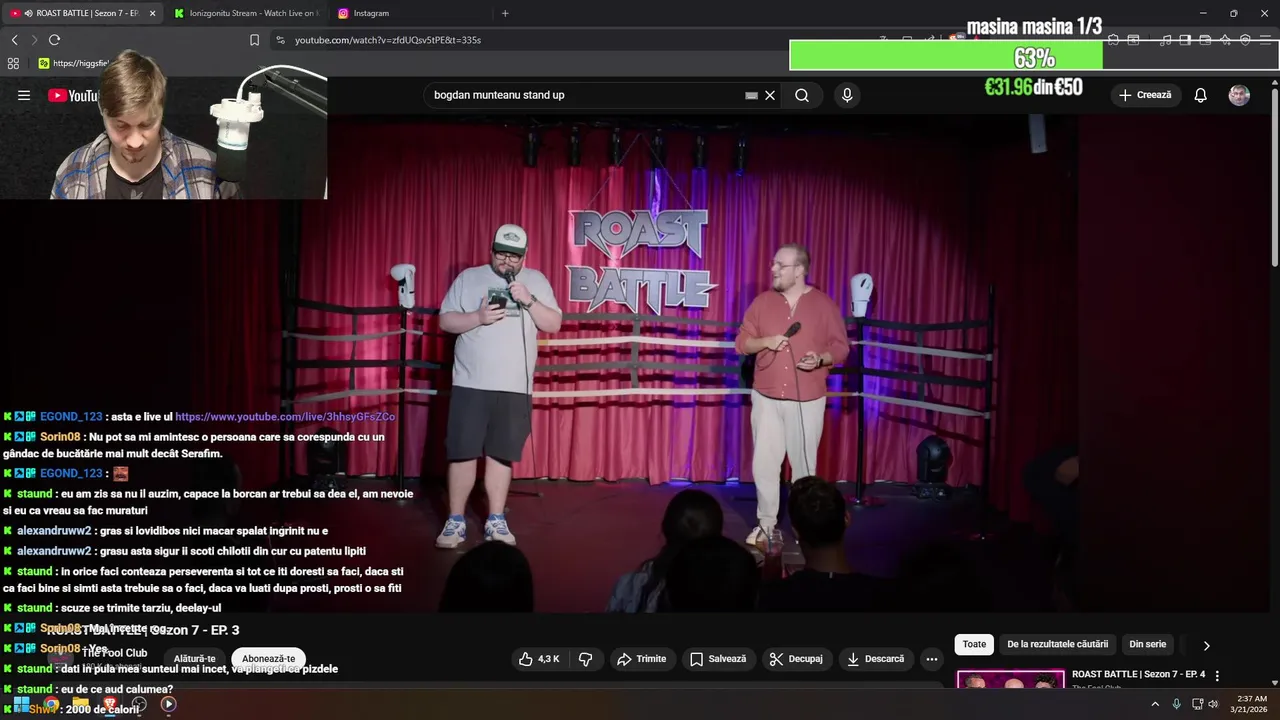Click the Creează button
This screenshot has width=1280, height=720.
pyautogui.click(x=1146, y=95)
